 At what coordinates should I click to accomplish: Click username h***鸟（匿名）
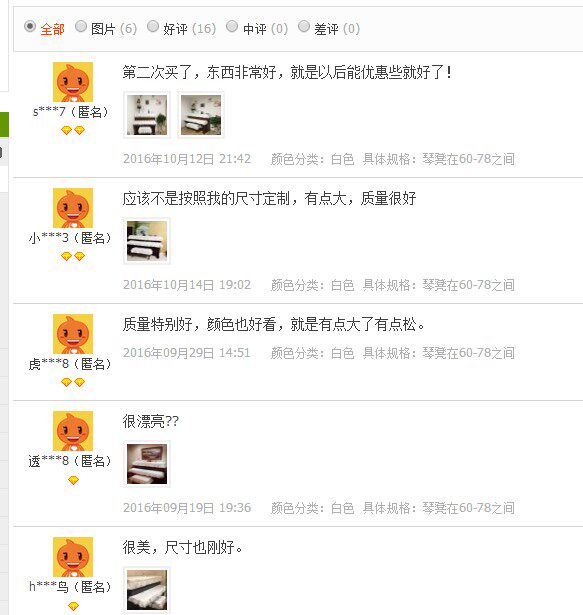pyautogui.click(x=71, y=587)
